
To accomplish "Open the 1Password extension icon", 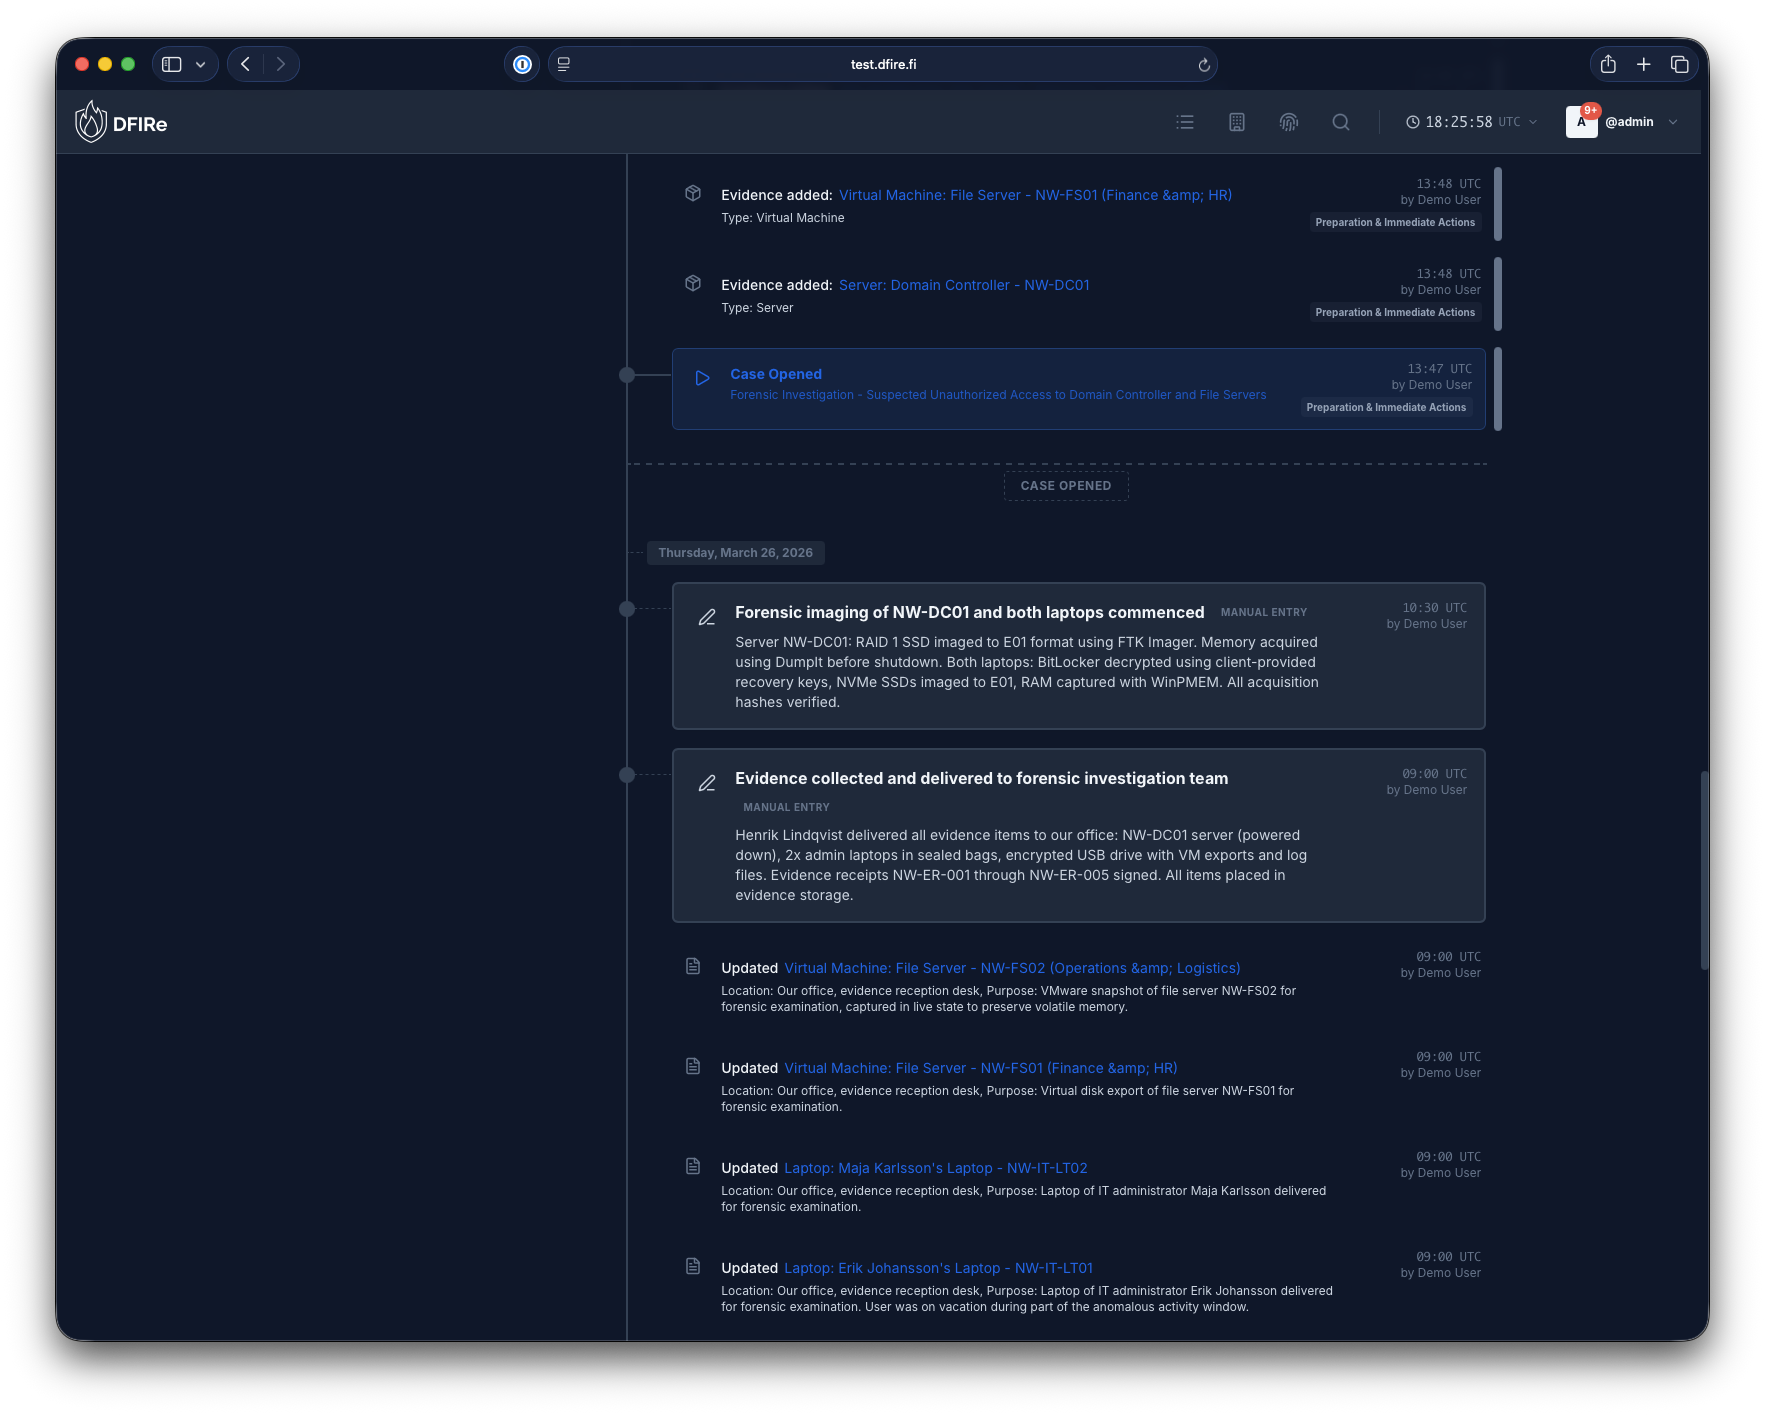I will [522, 64].
